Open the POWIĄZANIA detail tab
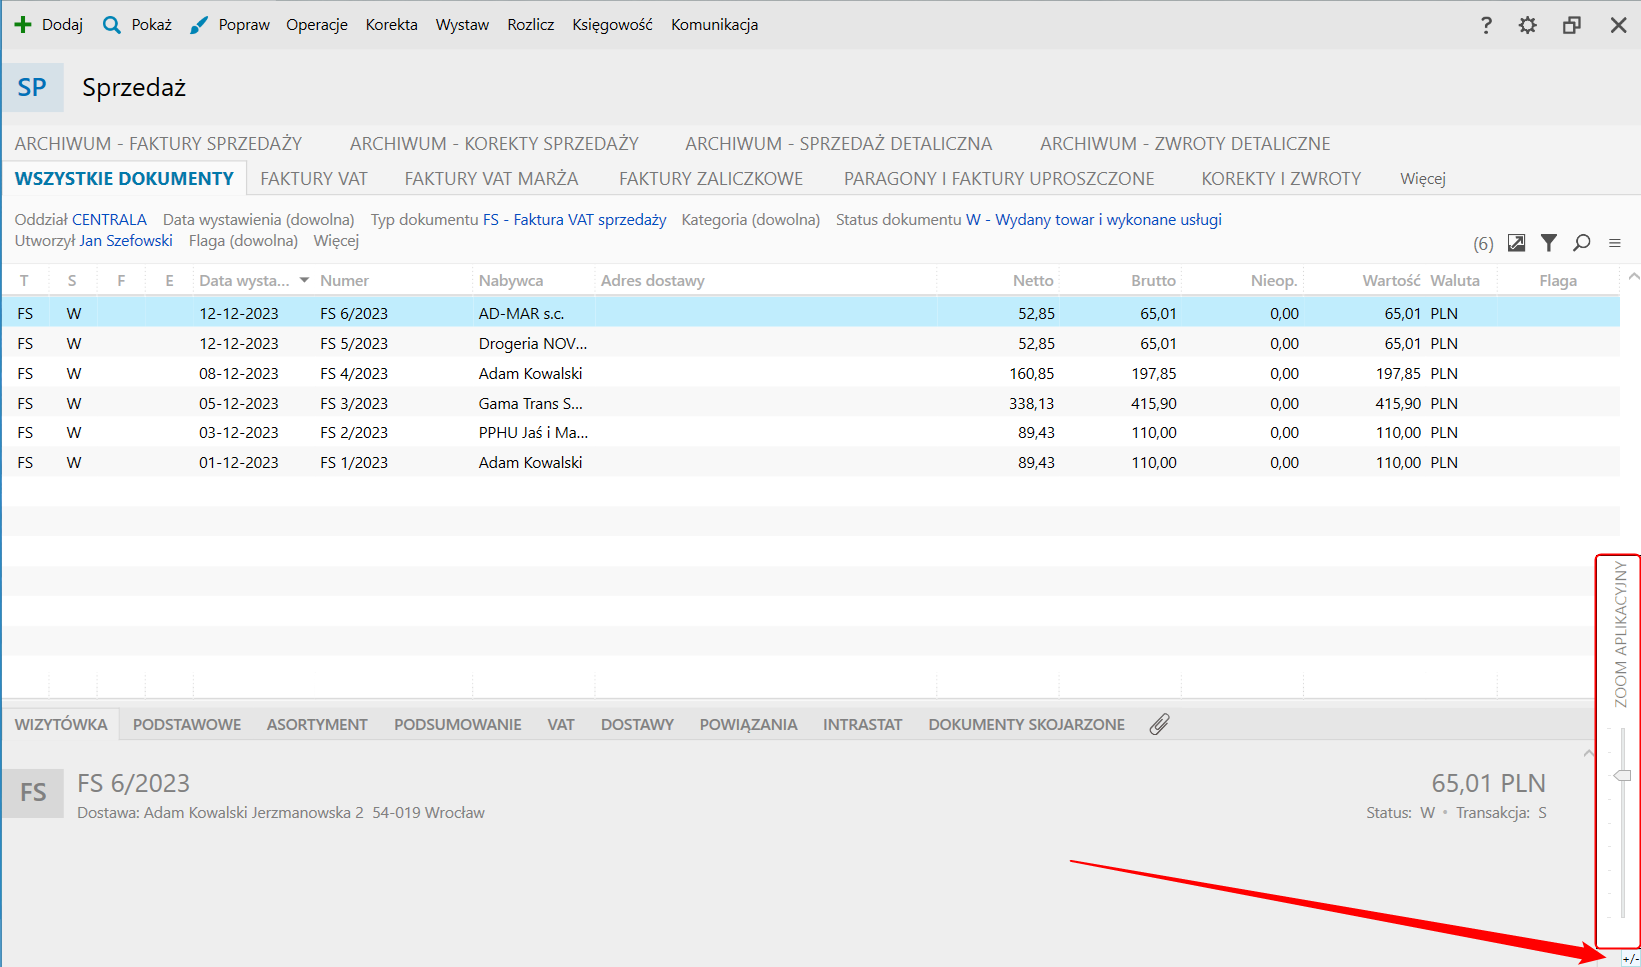The width and height of the screenshot is (1641, 967). click(749, 725)
